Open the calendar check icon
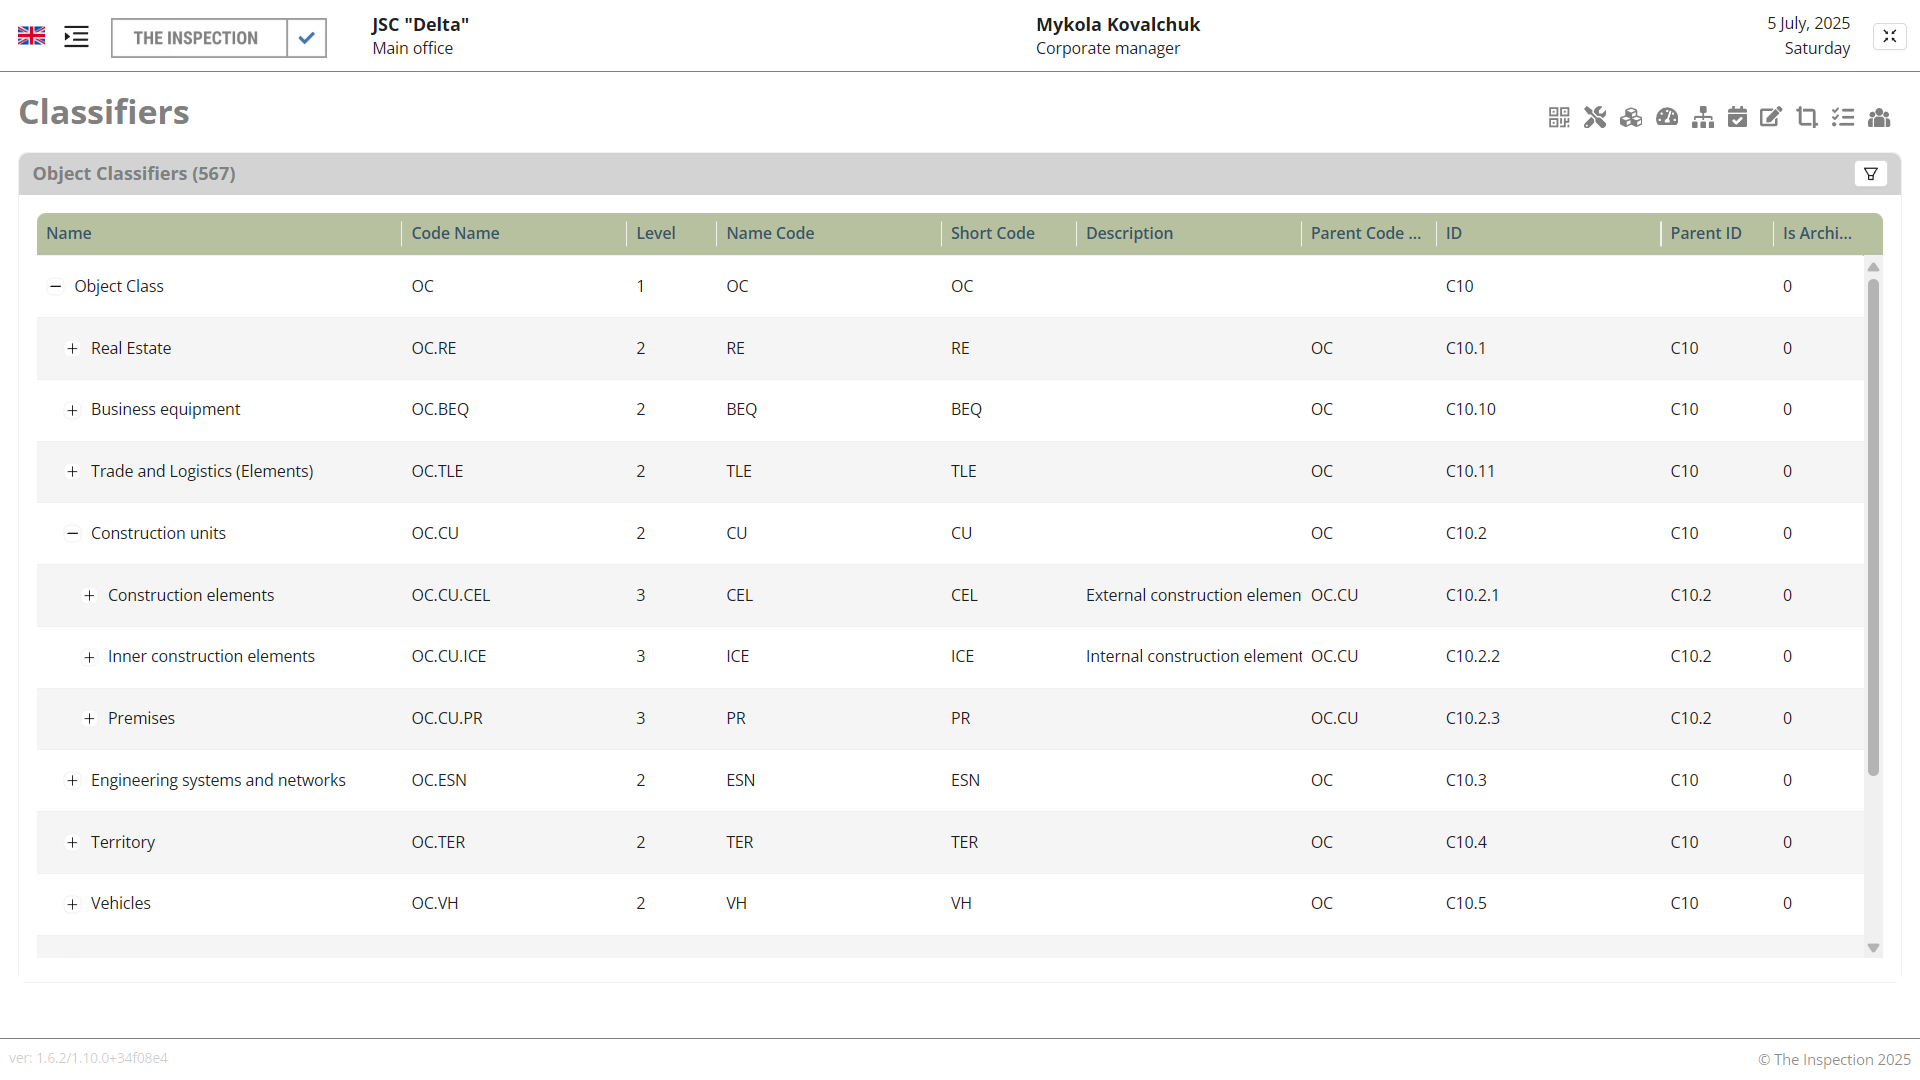Image resolution: width=1920 pixels, height=1080 pixels. click(x=1738, y=118)
